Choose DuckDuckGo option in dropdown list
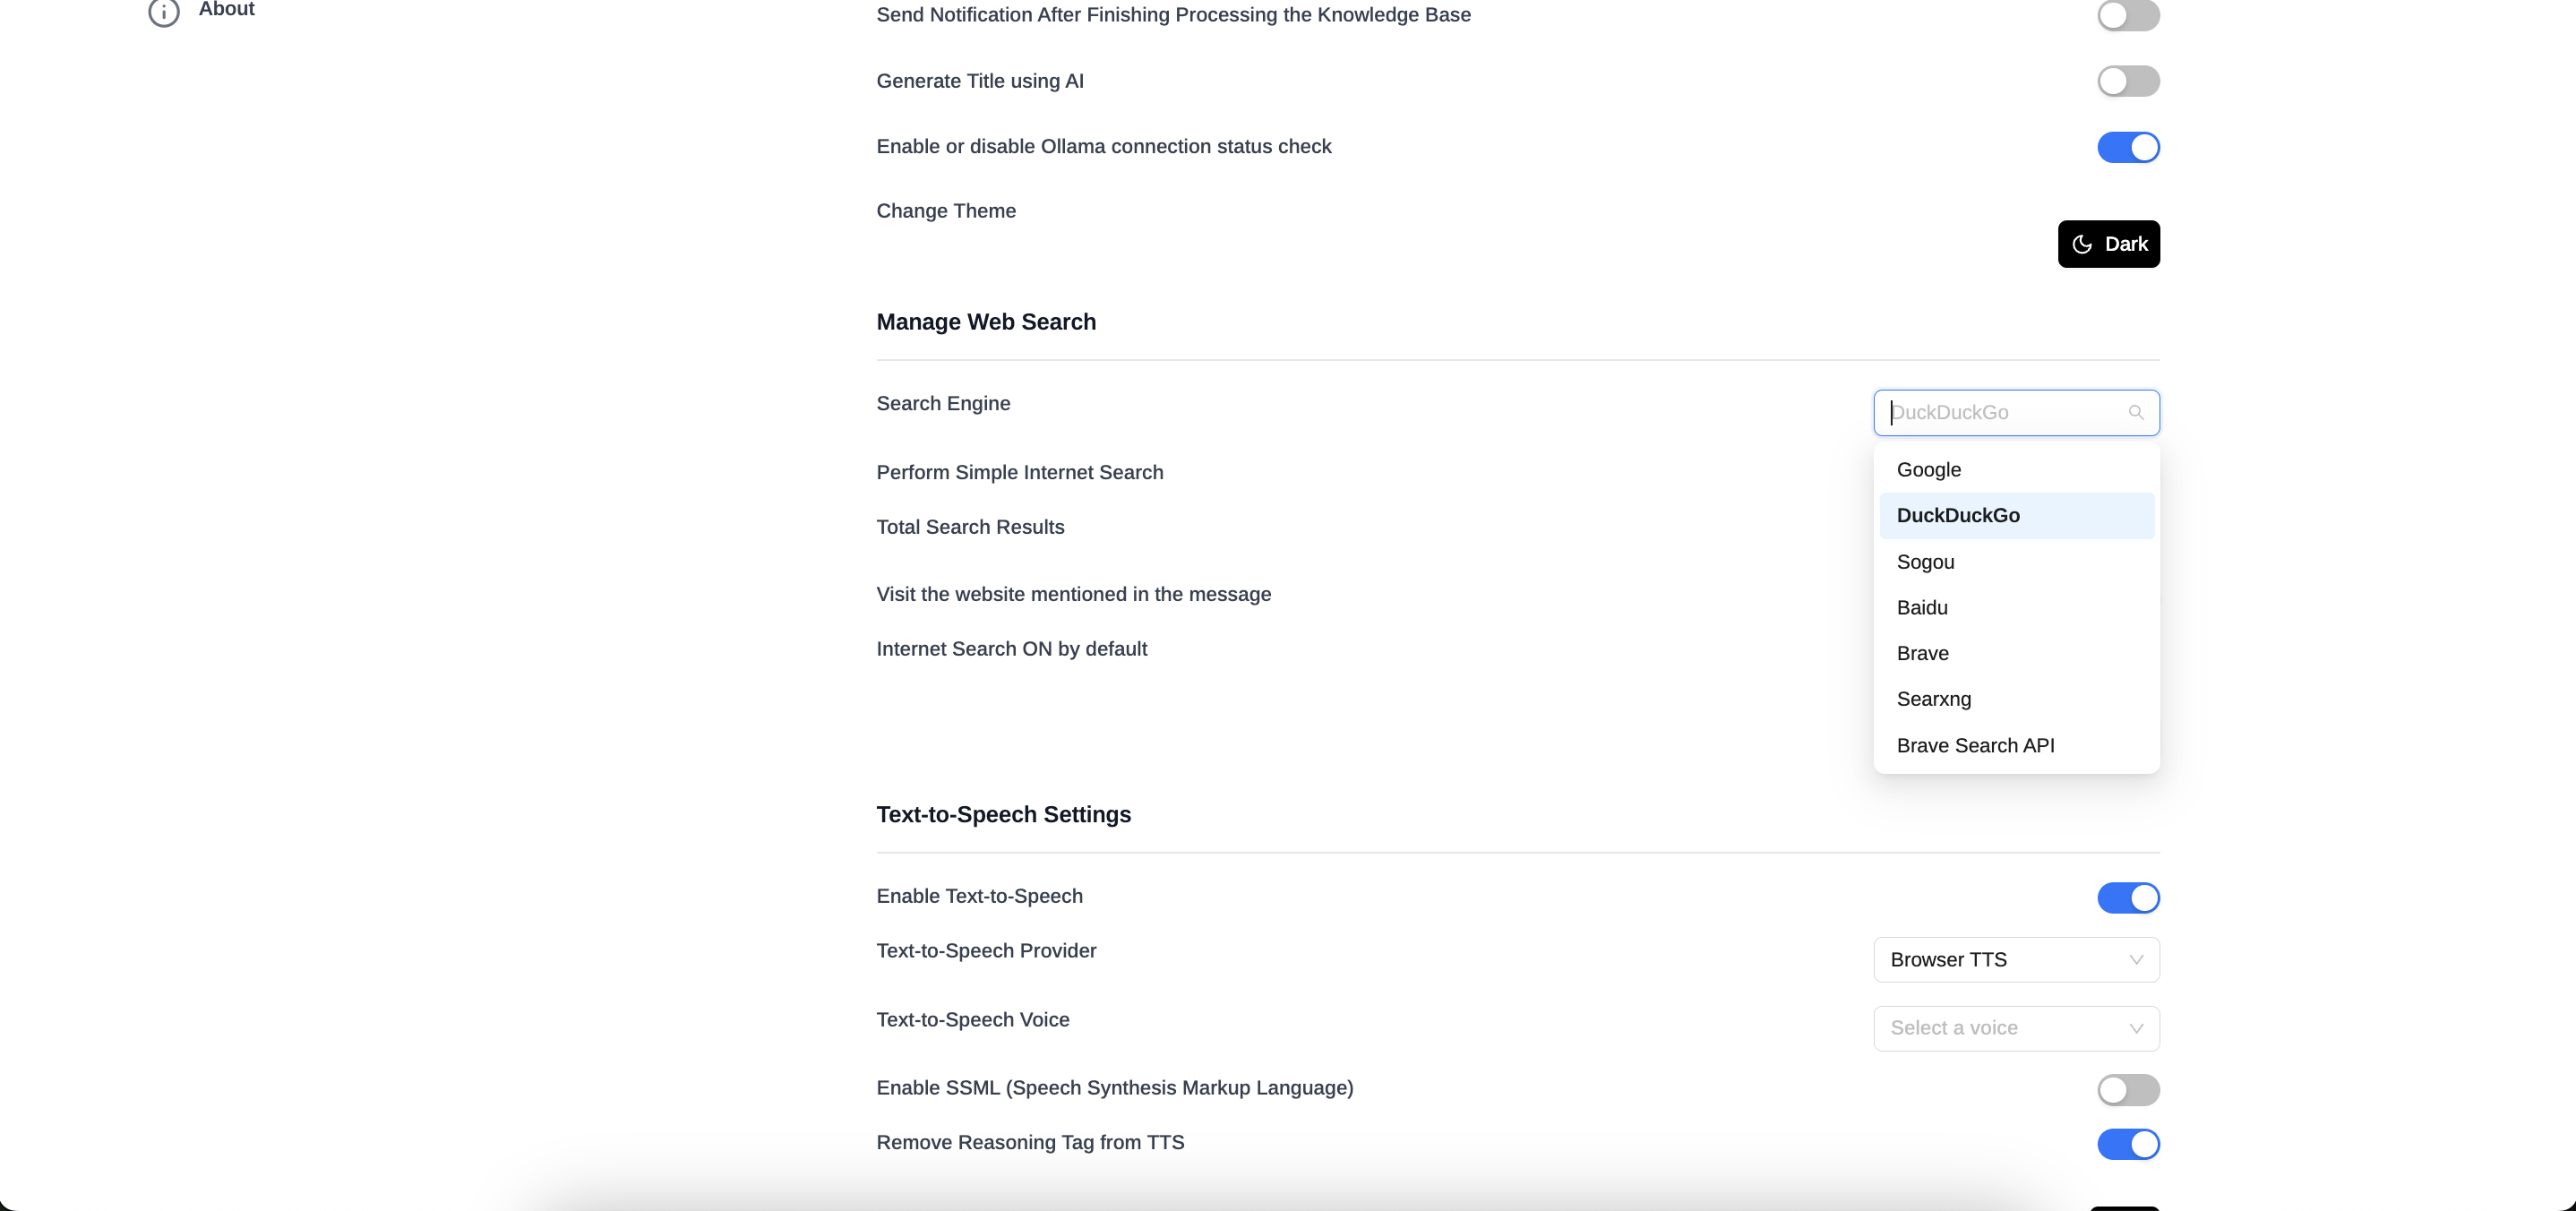The height and width of the screenshot is (1211, 2576). (1957, 516)
